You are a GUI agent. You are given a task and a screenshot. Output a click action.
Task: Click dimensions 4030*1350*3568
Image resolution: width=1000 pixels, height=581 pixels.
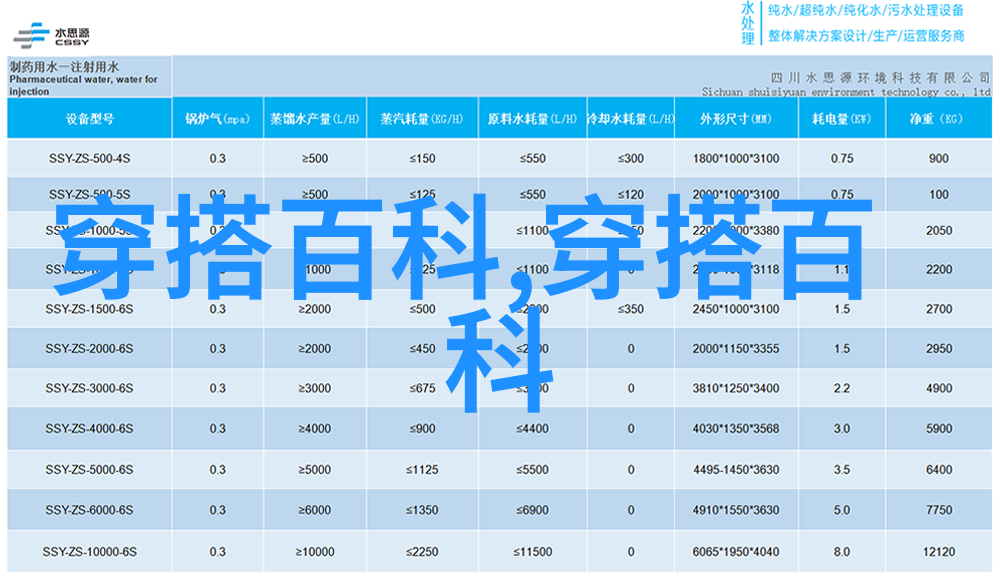pyautogui.click(x=736, y=429)
